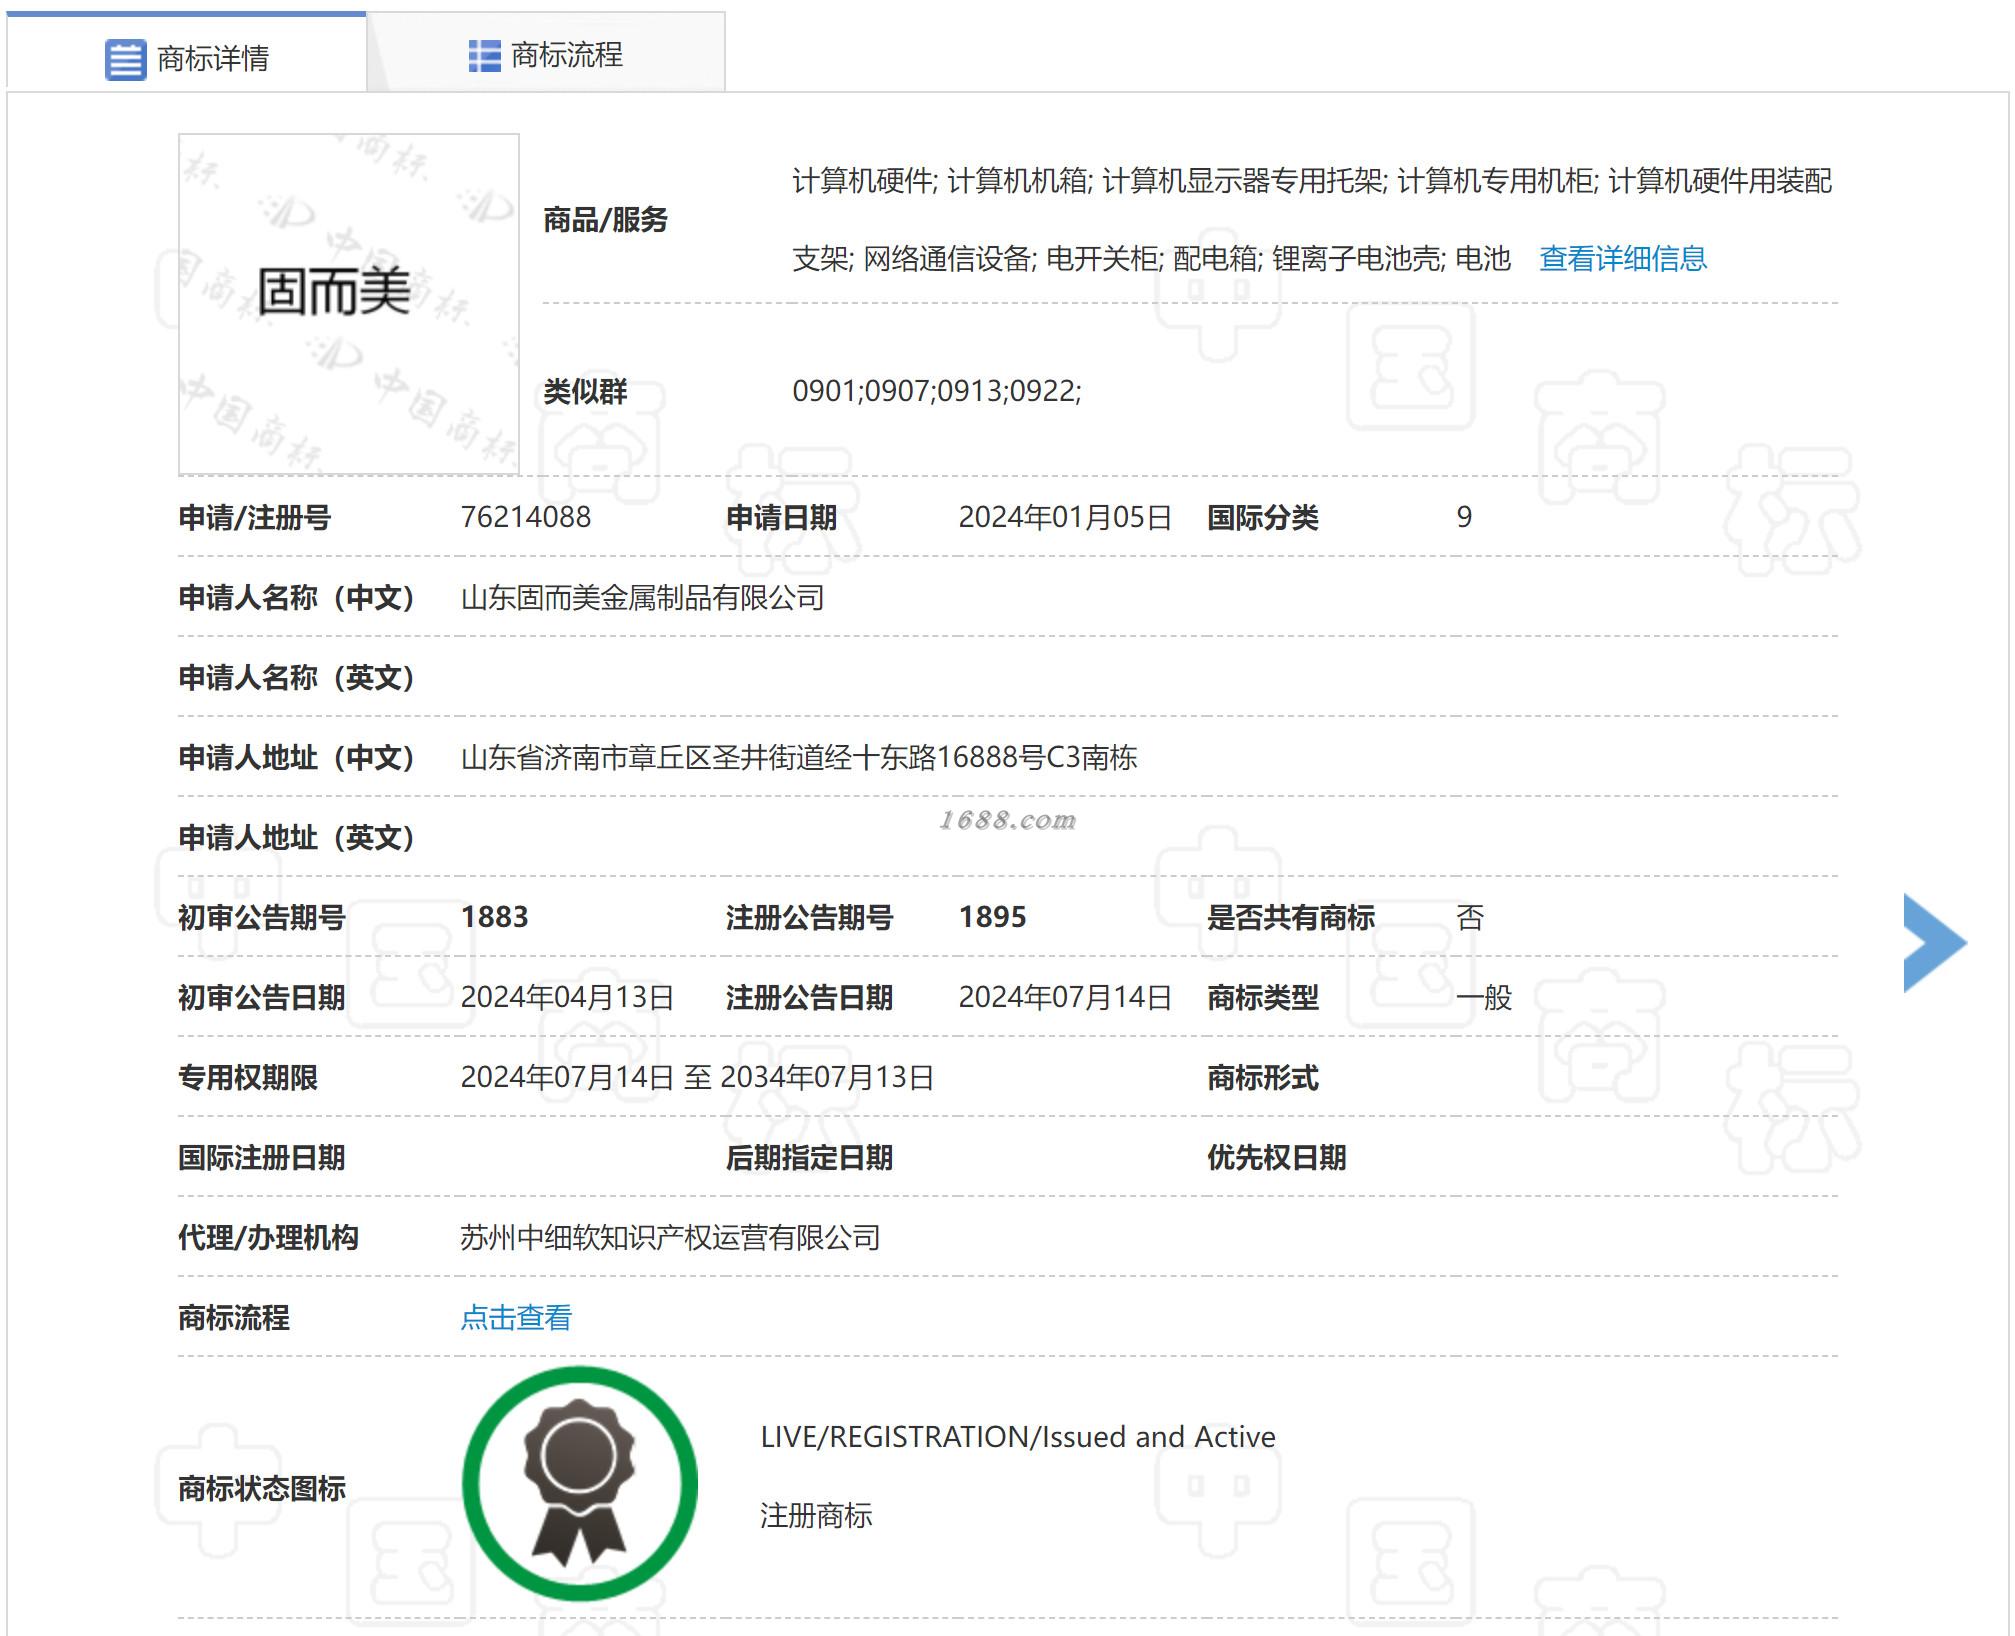Click the 商标详情 list icon

[x=125, y=60]
